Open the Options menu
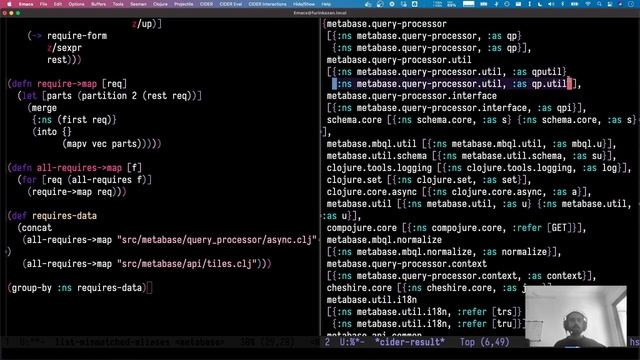This screenshot has height=360, width=640. [x=76, y=4]
